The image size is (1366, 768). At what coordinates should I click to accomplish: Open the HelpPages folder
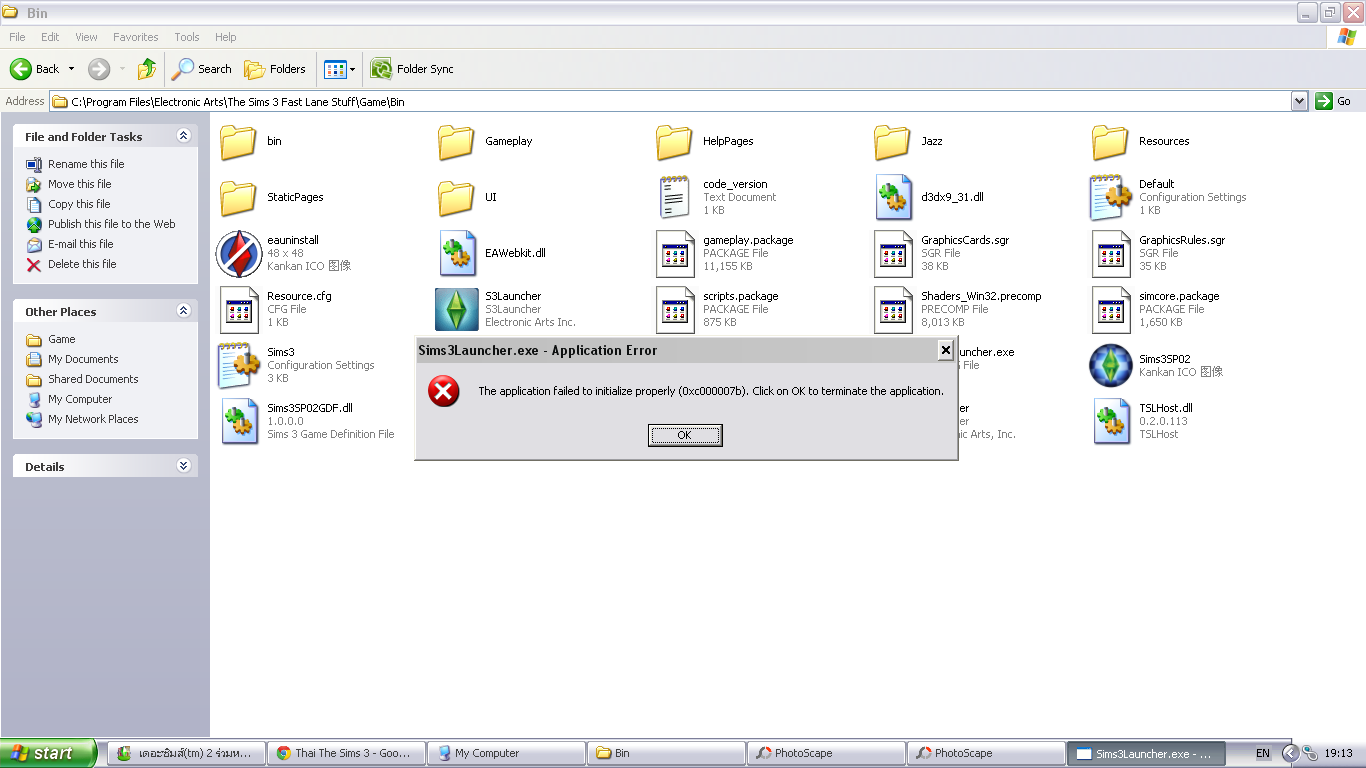click(x=674, y=142)
